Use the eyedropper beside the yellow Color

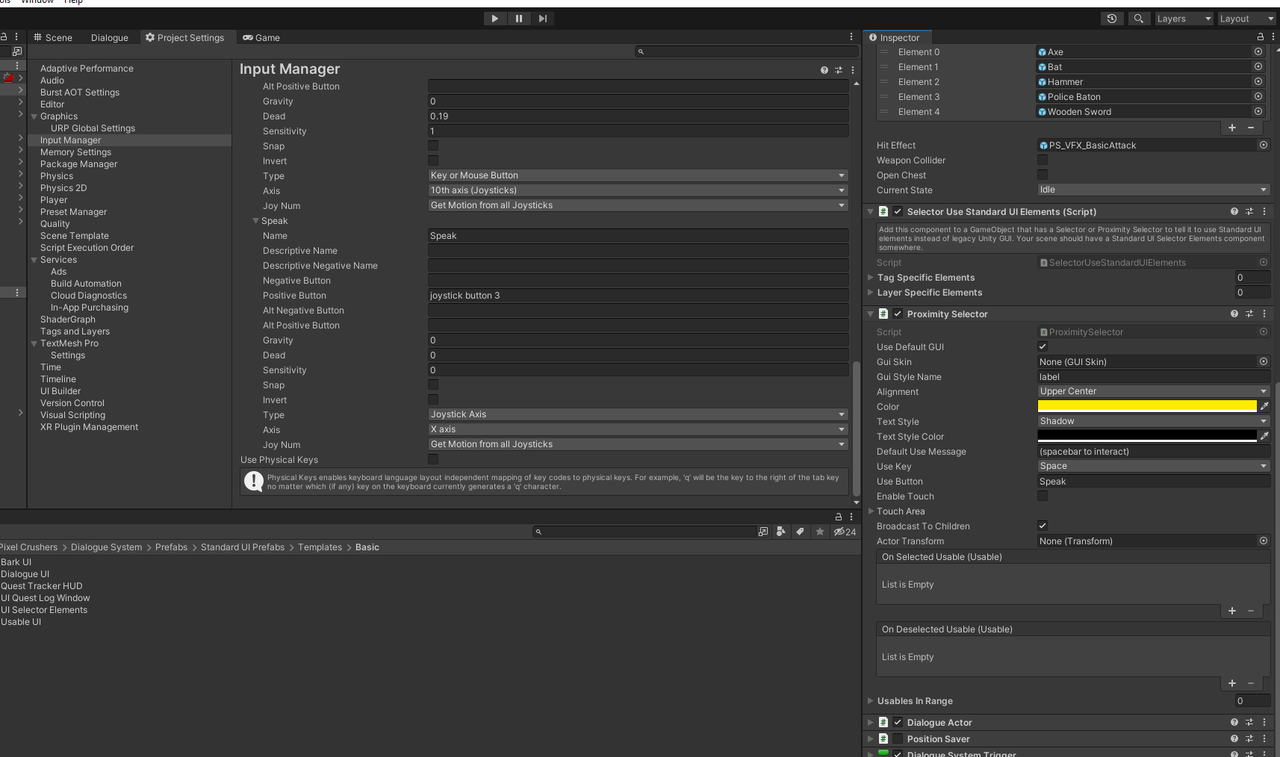point(1264,406)
